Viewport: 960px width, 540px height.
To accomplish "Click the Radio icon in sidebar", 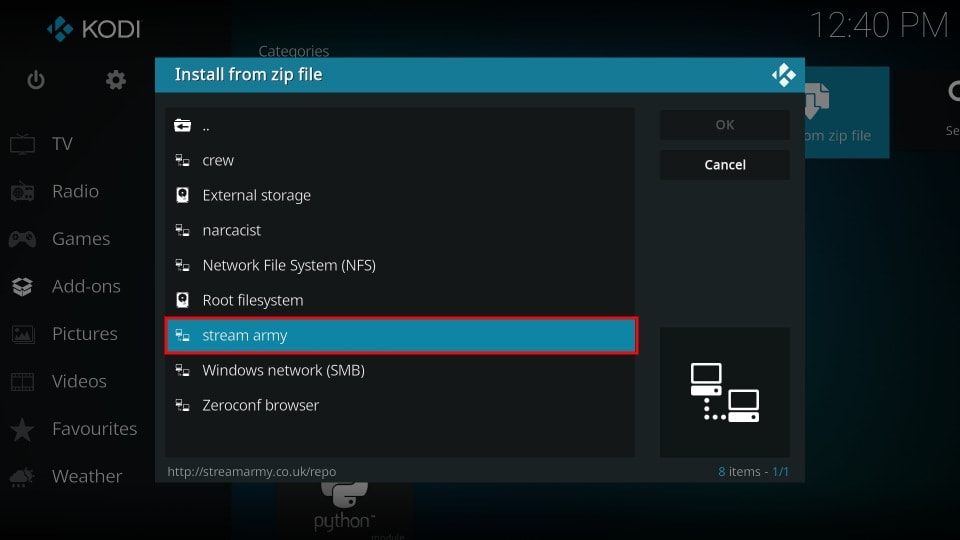I will tap(23, 192).
